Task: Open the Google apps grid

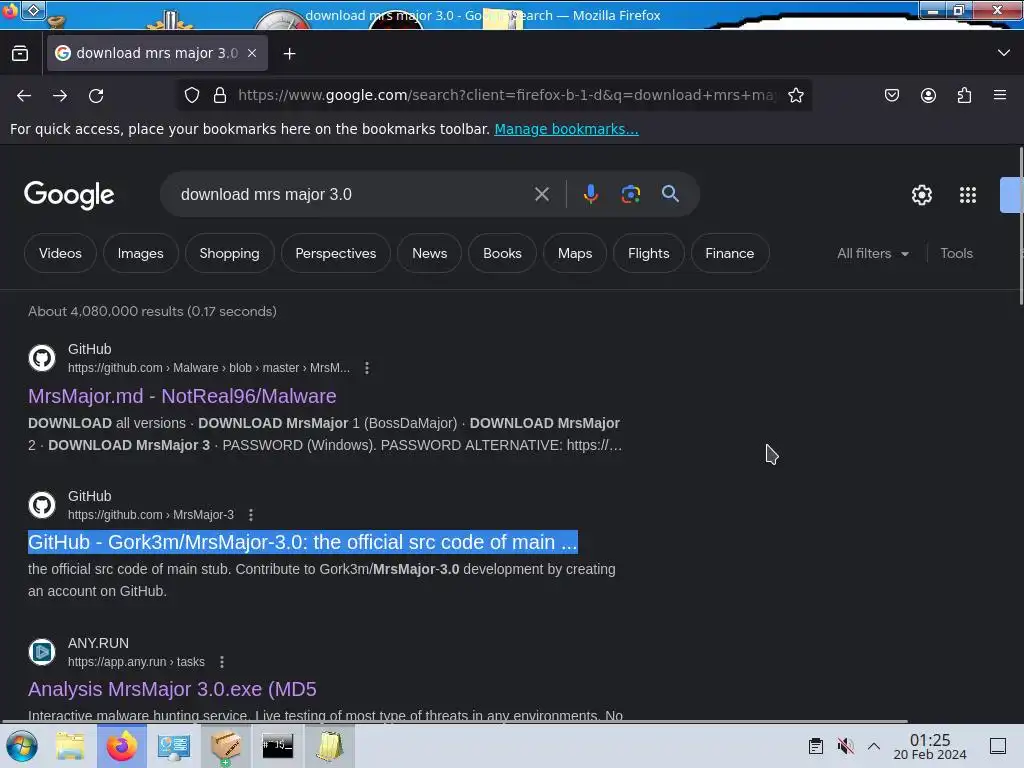Action: point(968,195)
